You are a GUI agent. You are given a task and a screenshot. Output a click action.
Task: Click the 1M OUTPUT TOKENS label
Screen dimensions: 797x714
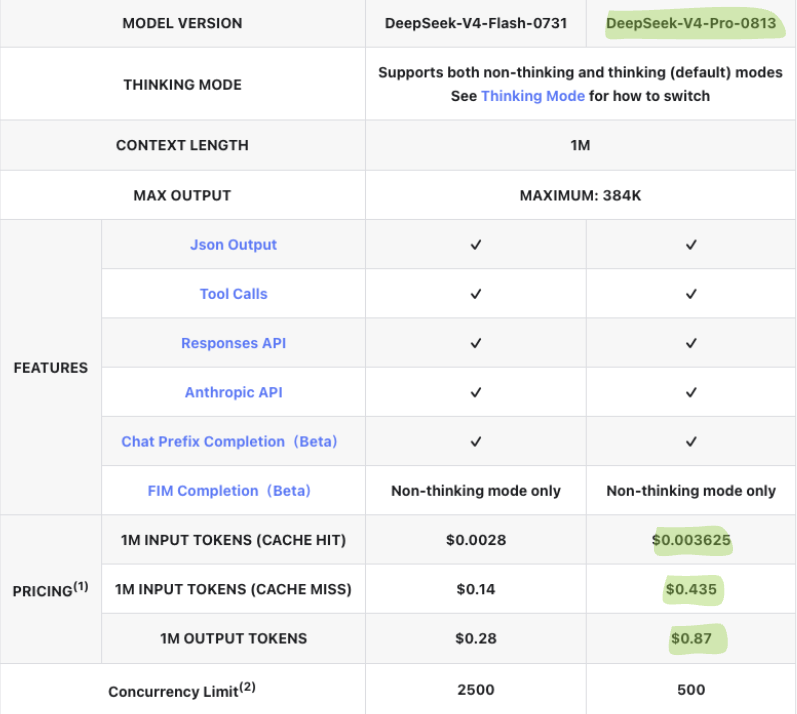click(233, 639)
